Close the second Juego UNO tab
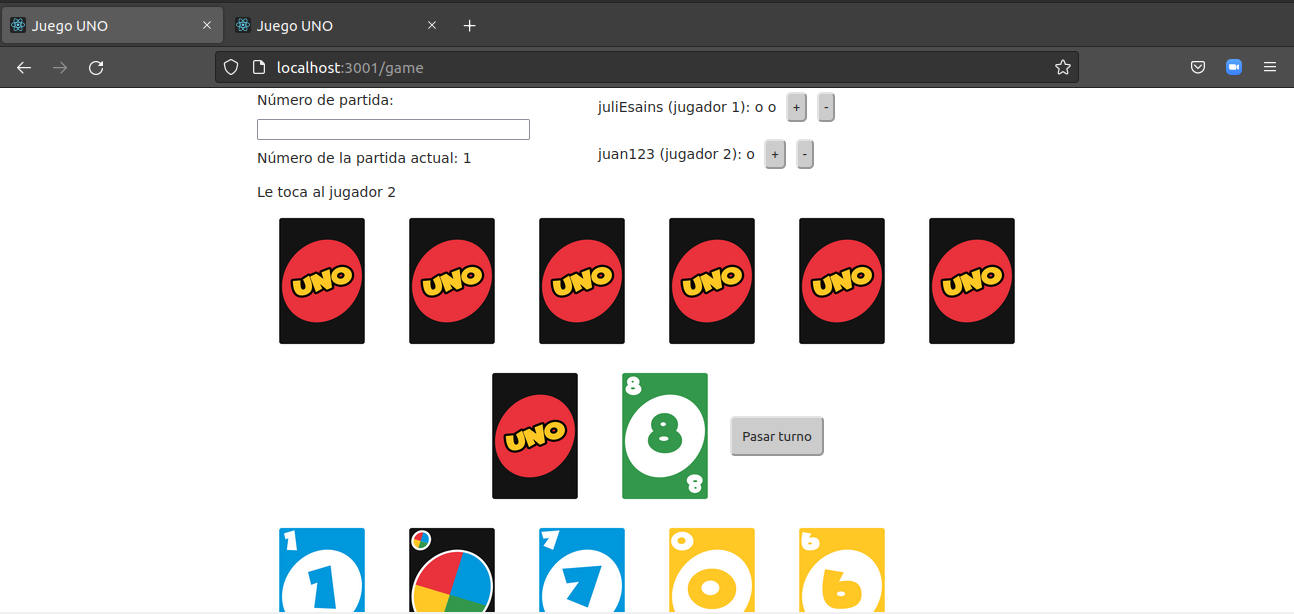Viewport: 1294px width, 614px height. coord(432,26)
